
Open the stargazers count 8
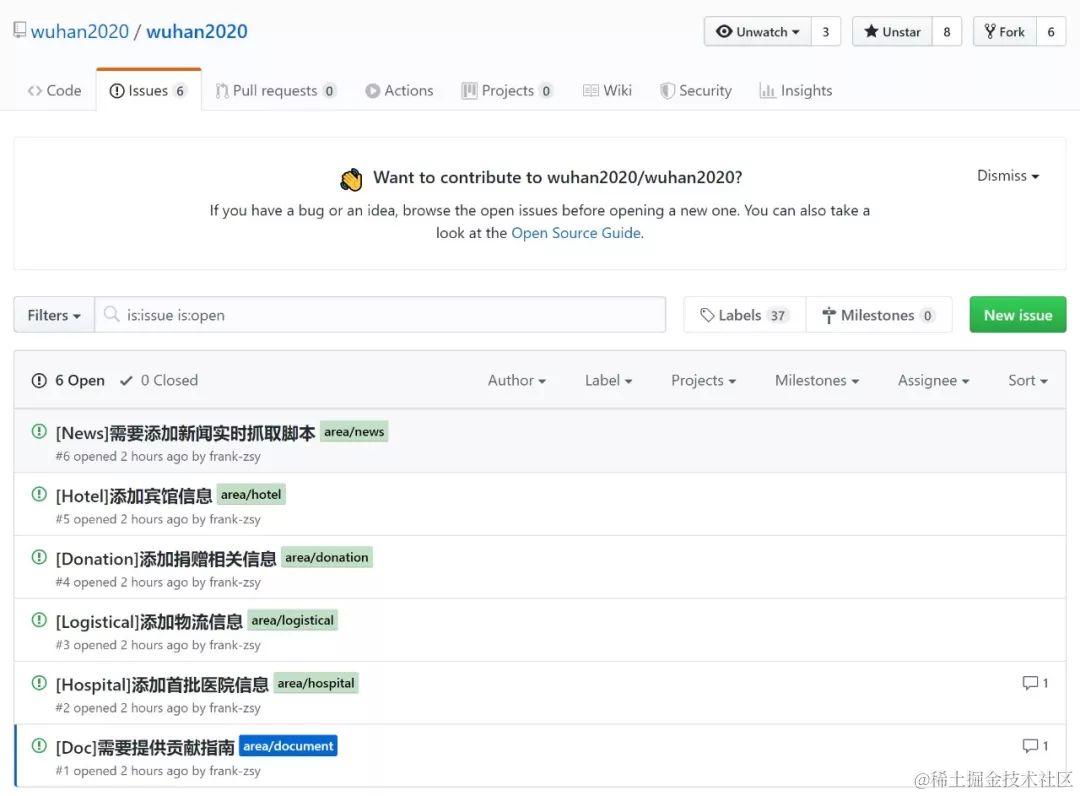point(947,32)
